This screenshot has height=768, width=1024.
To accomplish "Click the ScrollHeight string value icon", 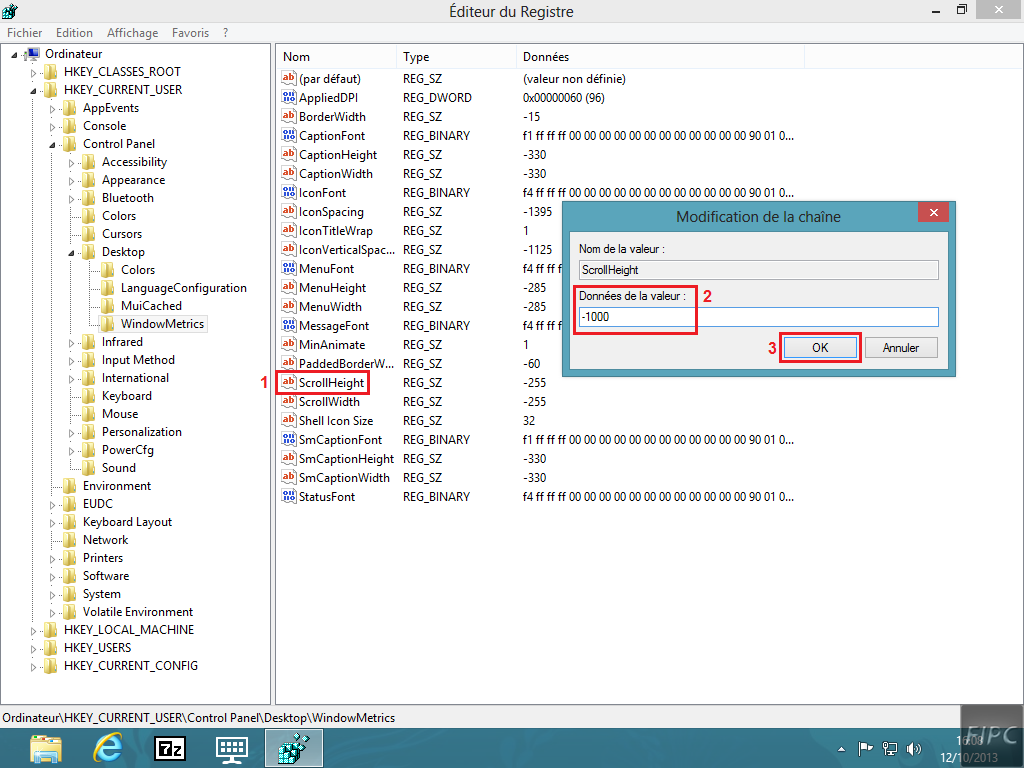I will [289, 383].
